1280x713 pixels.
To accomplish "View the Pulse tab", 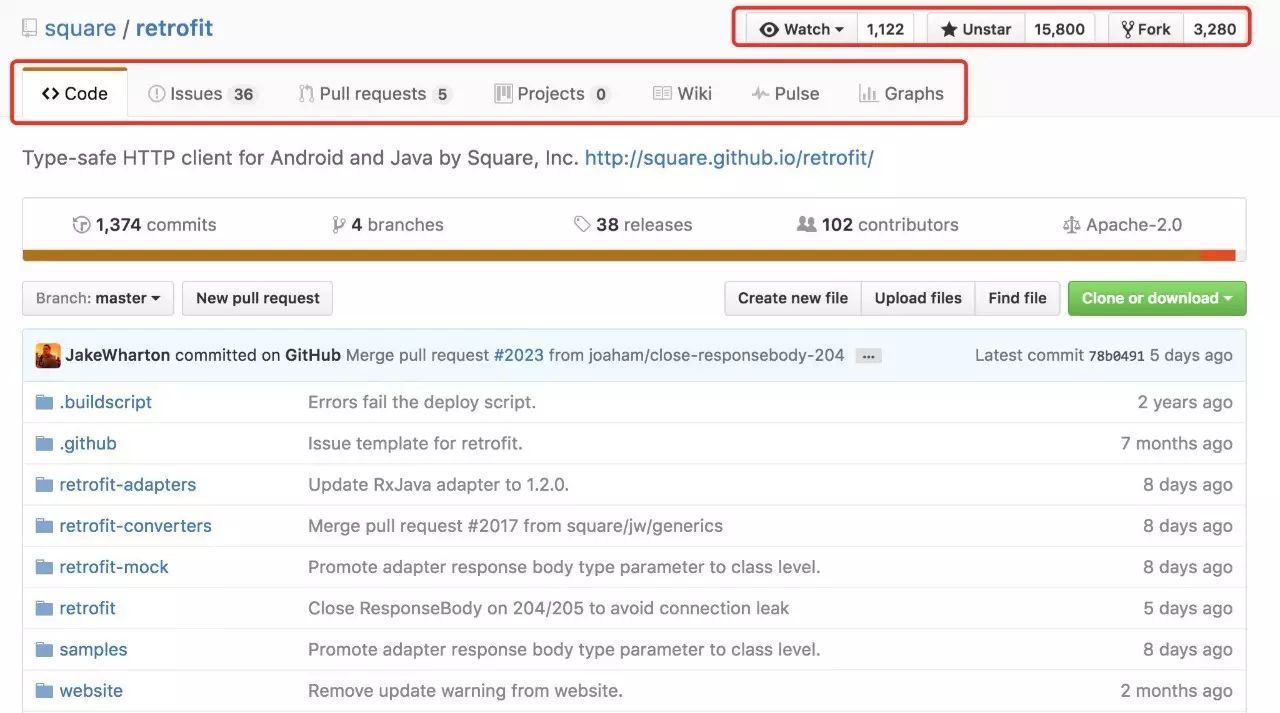I will coord(785,94).
